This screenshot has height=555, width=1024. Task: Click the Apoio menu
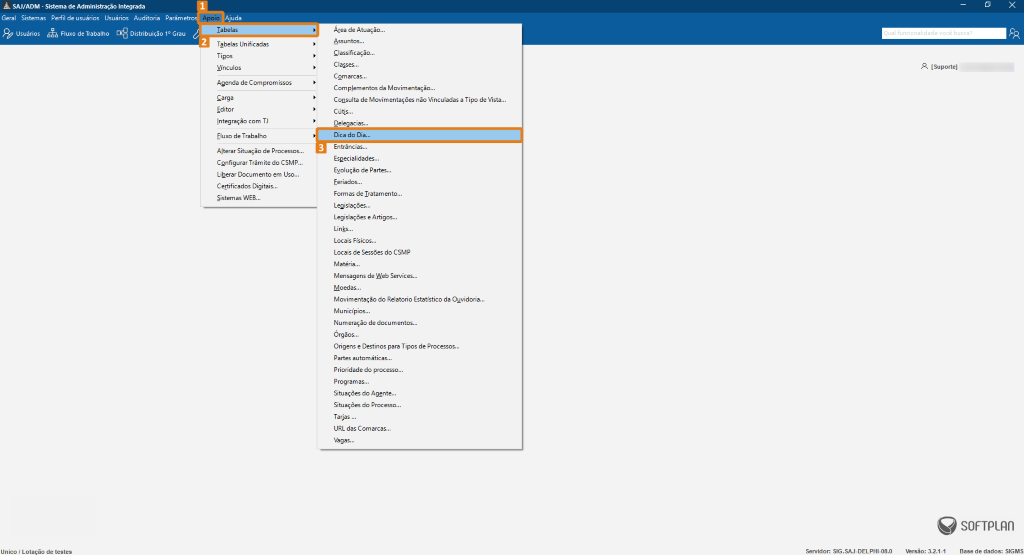click(211, 18)
